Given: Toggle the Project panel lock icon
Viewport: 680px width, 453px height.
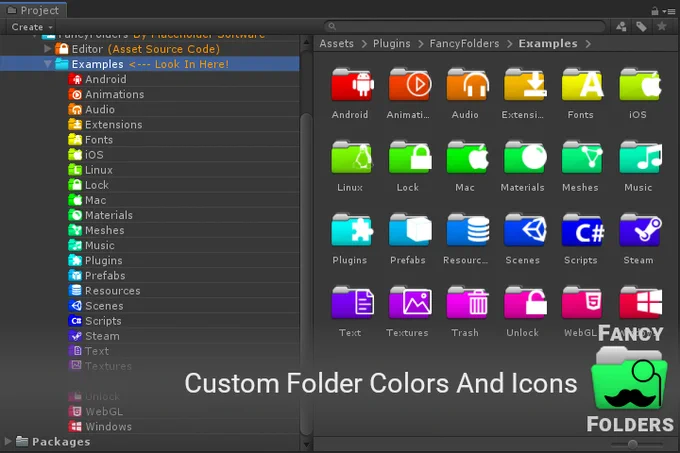Looking at the screenshot, I should point(655,11).
